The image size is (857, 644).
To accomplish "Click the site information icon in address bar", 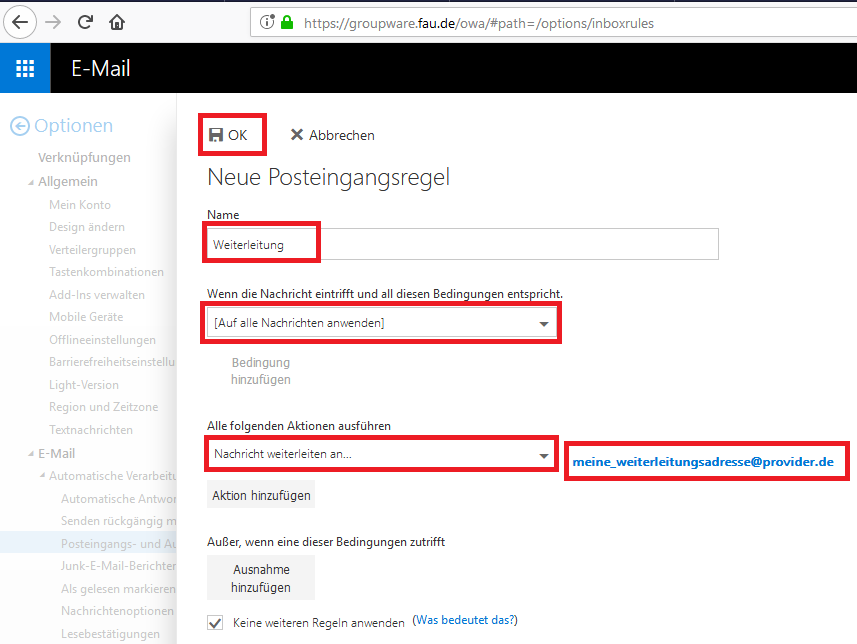I will click(267, 22).
